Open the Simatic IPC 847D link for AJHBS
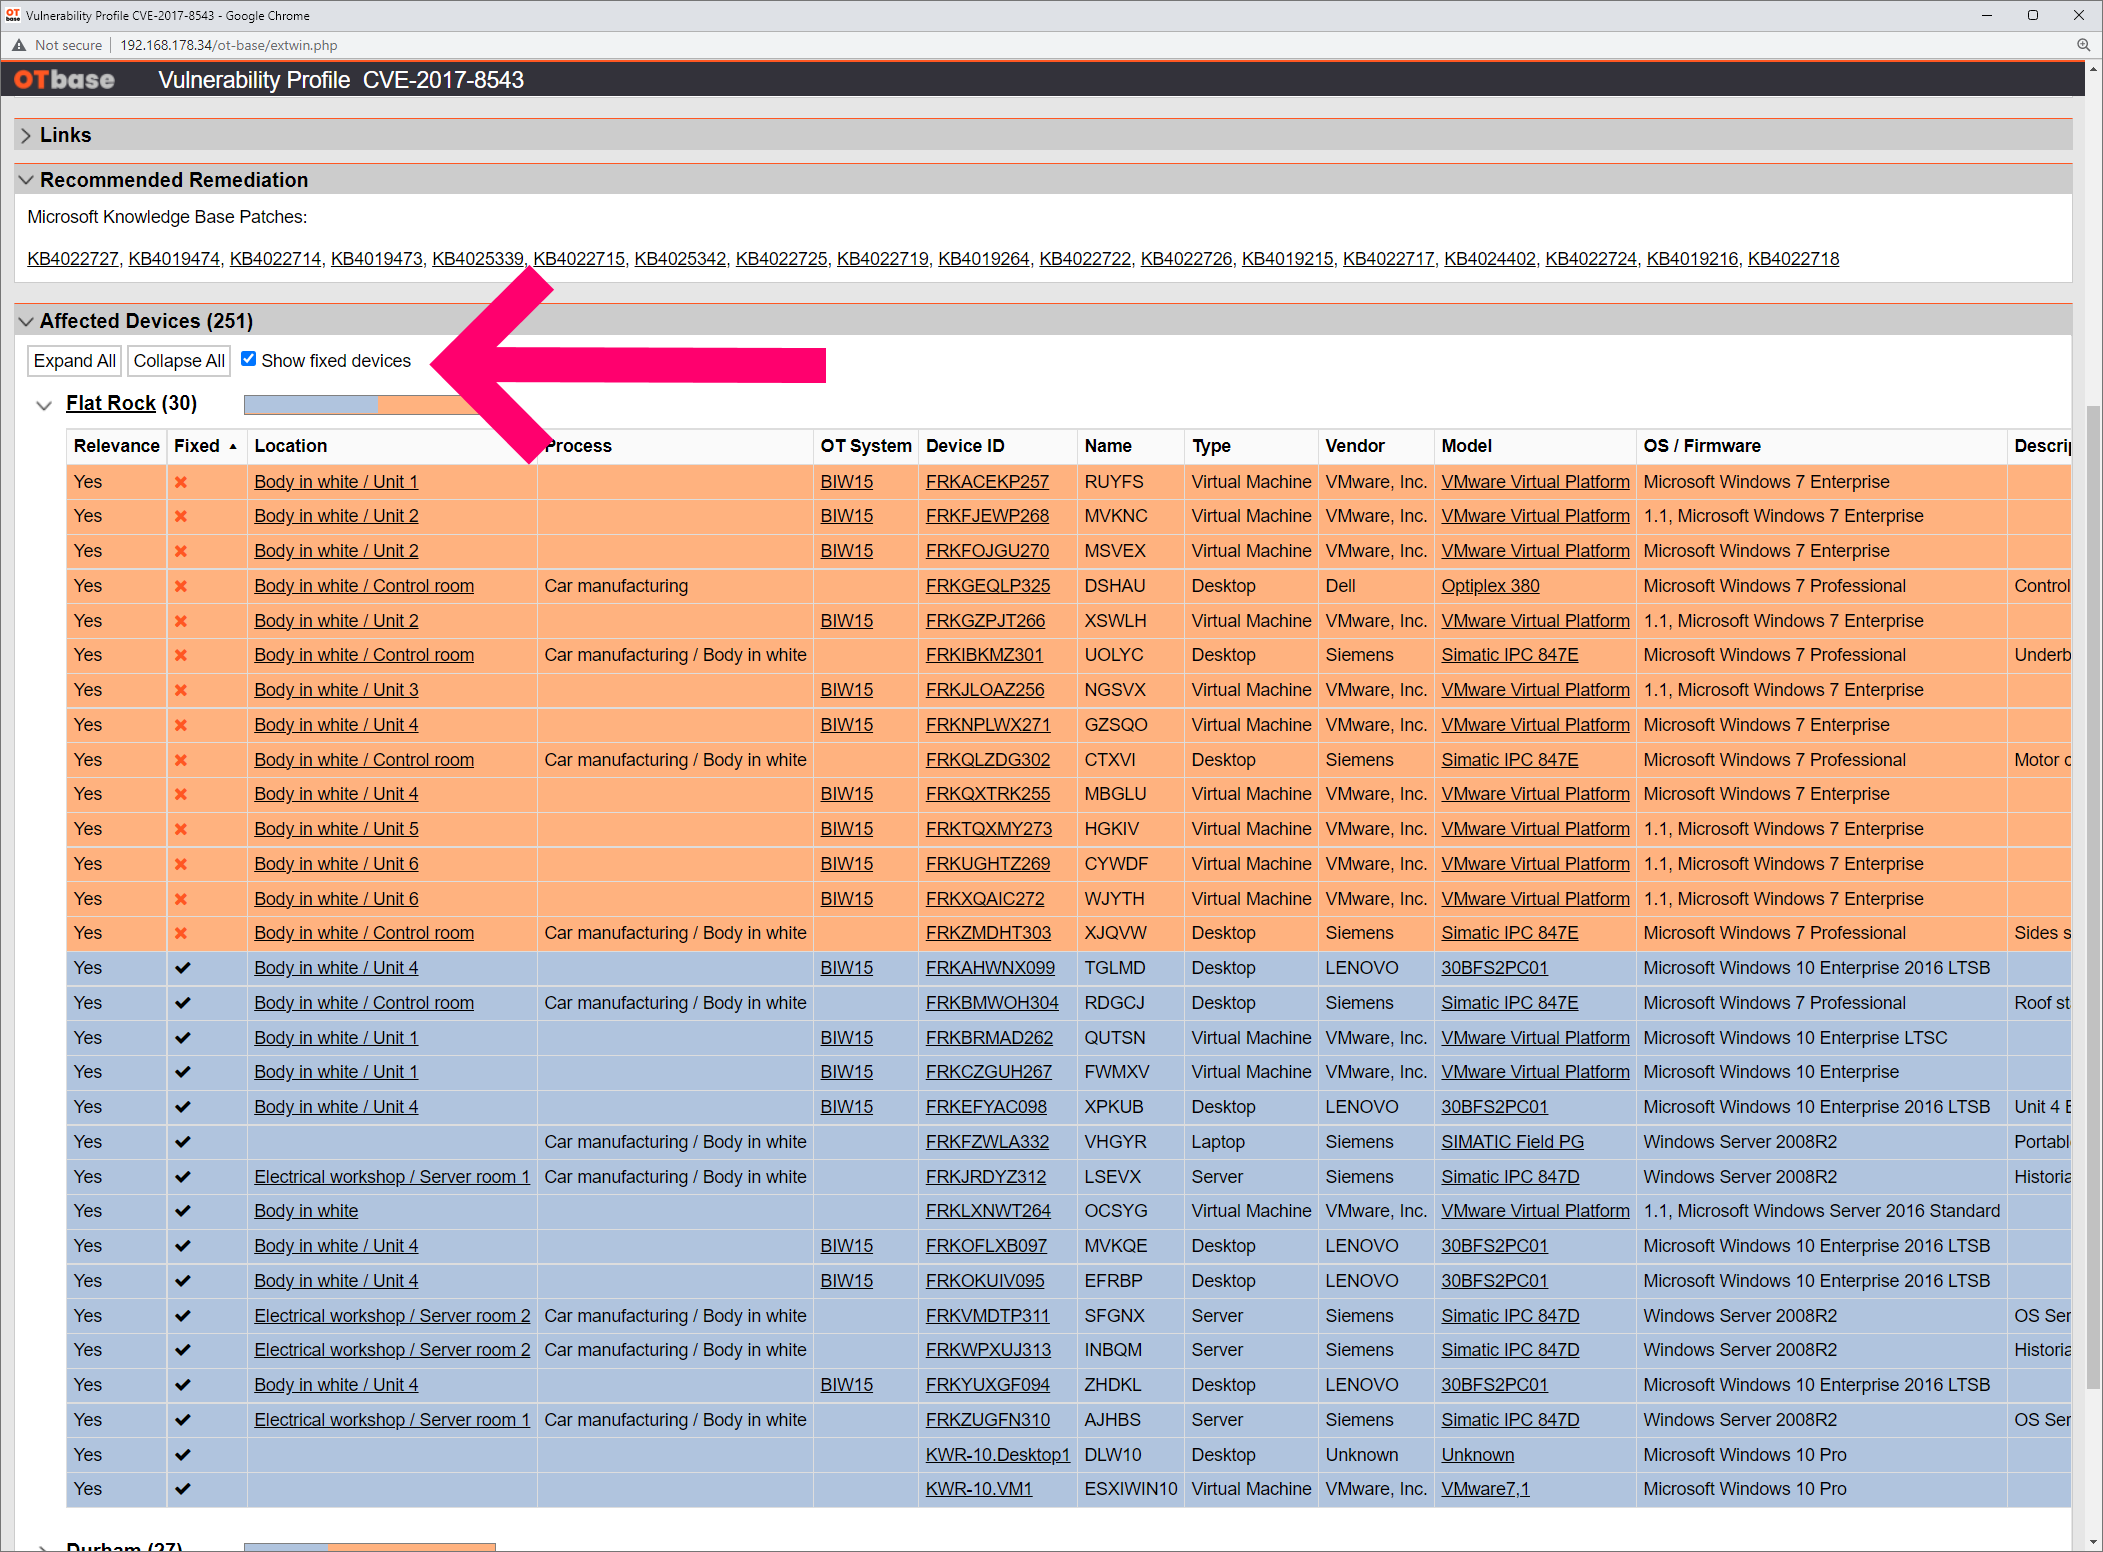This screenshot has height=1552, width=2103. [x=1510, y=1420]
